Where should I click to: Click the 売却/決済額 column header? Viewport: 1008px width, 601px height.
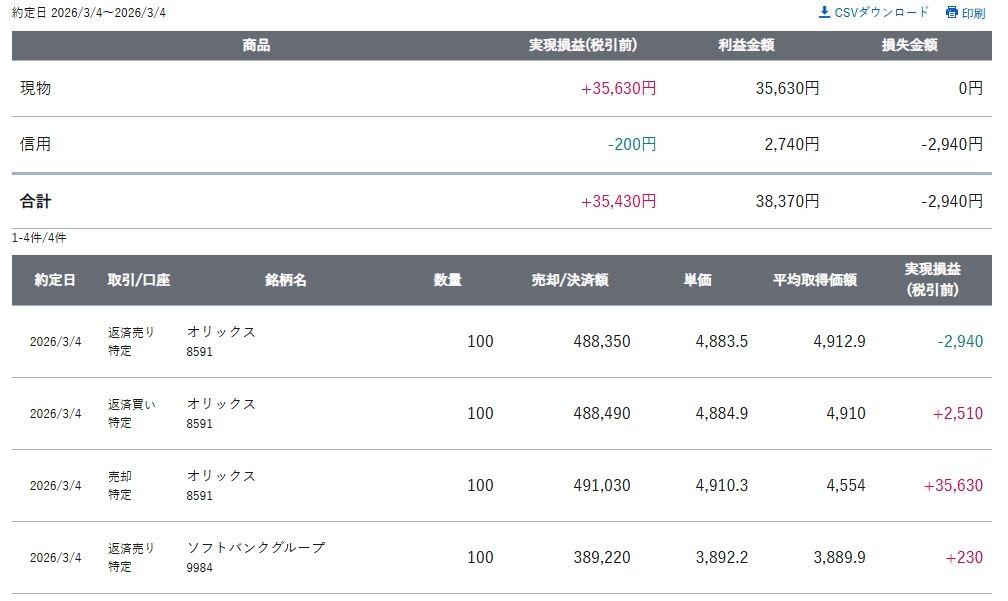click(570, 280)
